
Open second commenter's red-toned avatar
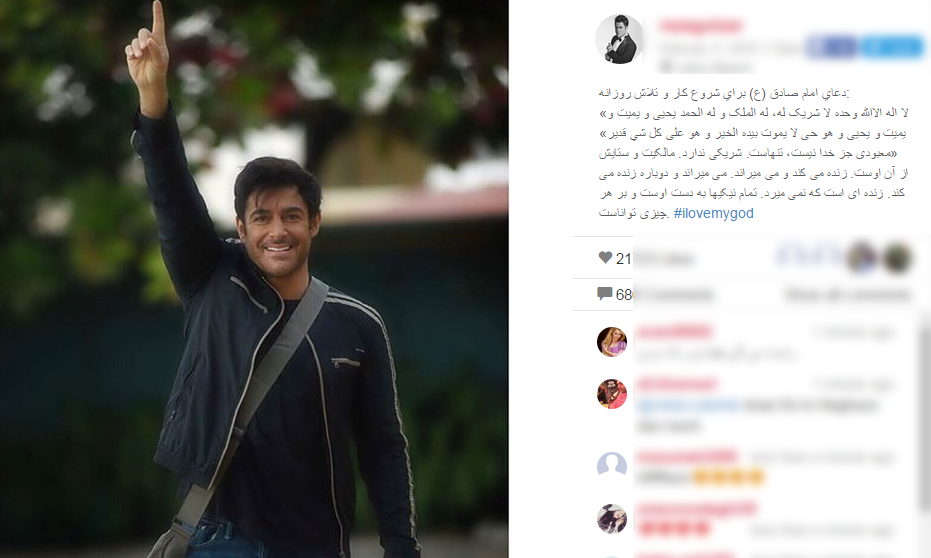(612, 394)
